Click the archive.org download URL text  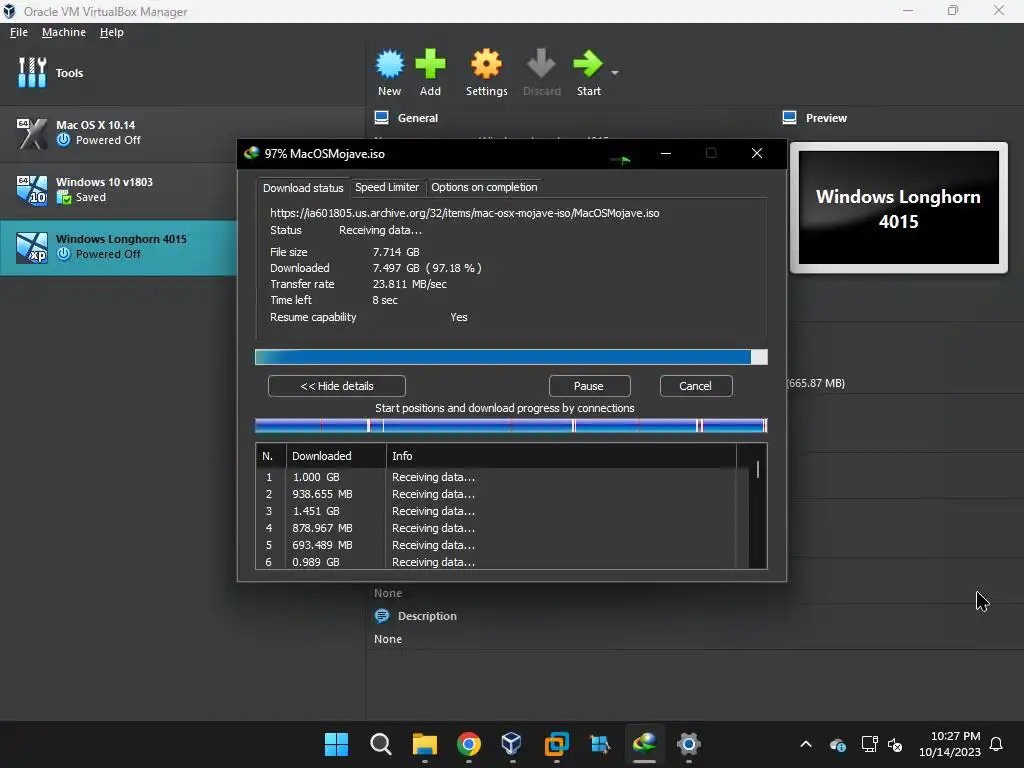click(464, 213)
